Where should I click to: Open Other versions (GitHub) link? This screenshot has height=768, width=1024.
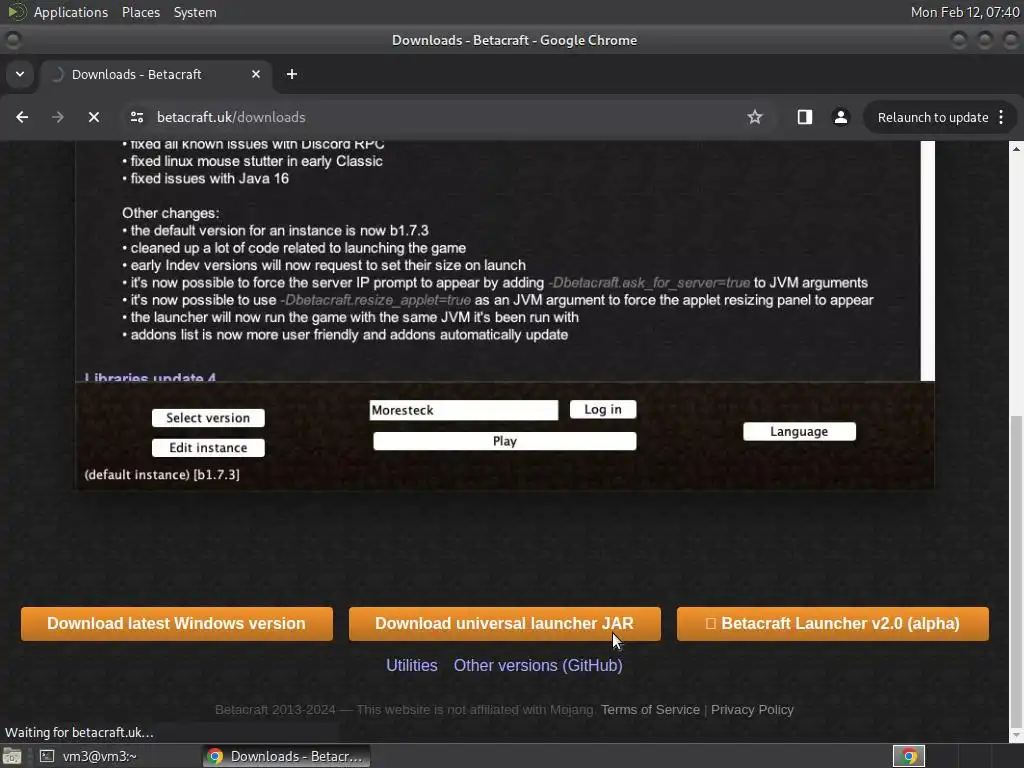[538, 665]
